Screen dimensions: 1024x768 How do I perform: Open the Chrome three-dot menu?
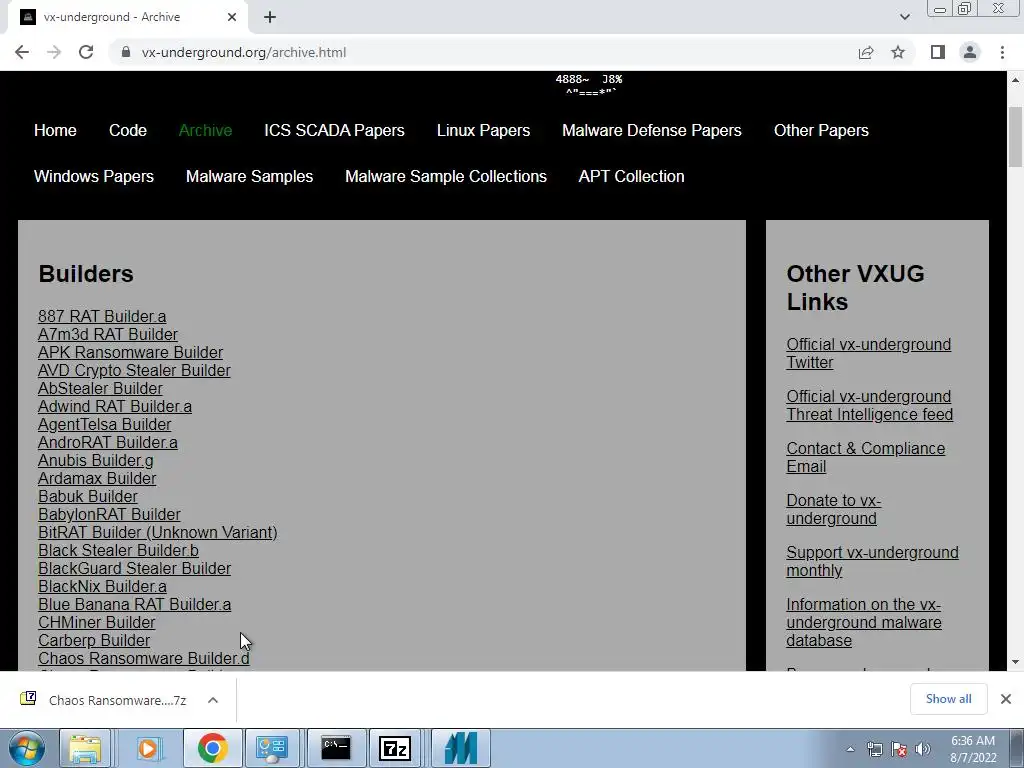pyautogui.click(x=1002, y=52)
